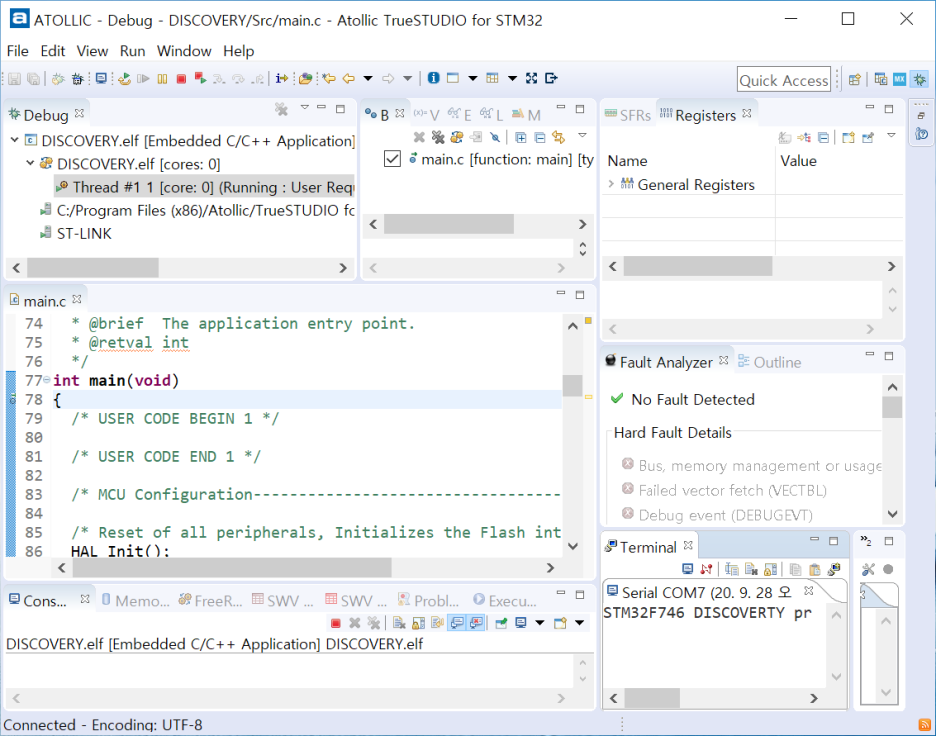Toggle Show Console on Standard Out change
The height and width of the screenshot is (736, 936).
[457, 623]
